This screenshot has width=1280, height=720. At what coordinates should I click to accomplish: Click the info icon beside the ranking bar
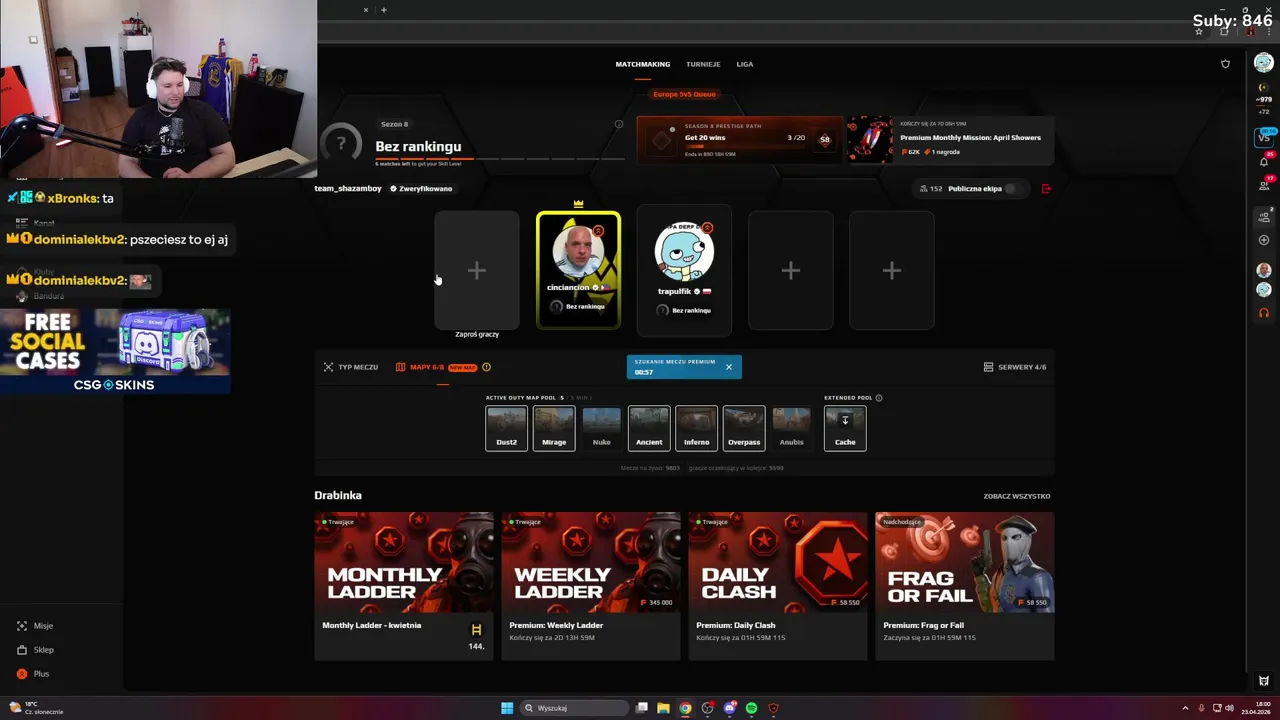pos(619,124)
